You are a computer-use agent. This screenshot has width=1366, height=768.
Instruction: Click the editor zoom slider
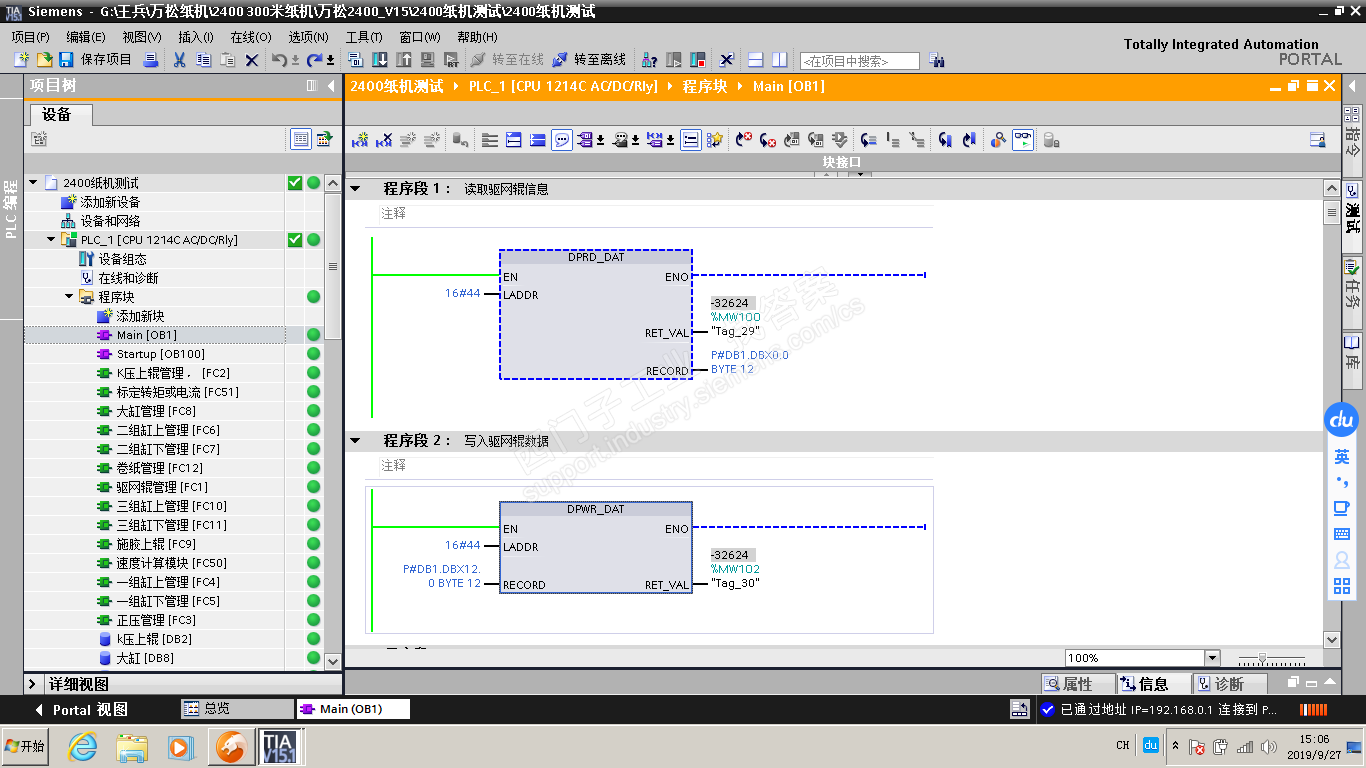[1263, 659]
